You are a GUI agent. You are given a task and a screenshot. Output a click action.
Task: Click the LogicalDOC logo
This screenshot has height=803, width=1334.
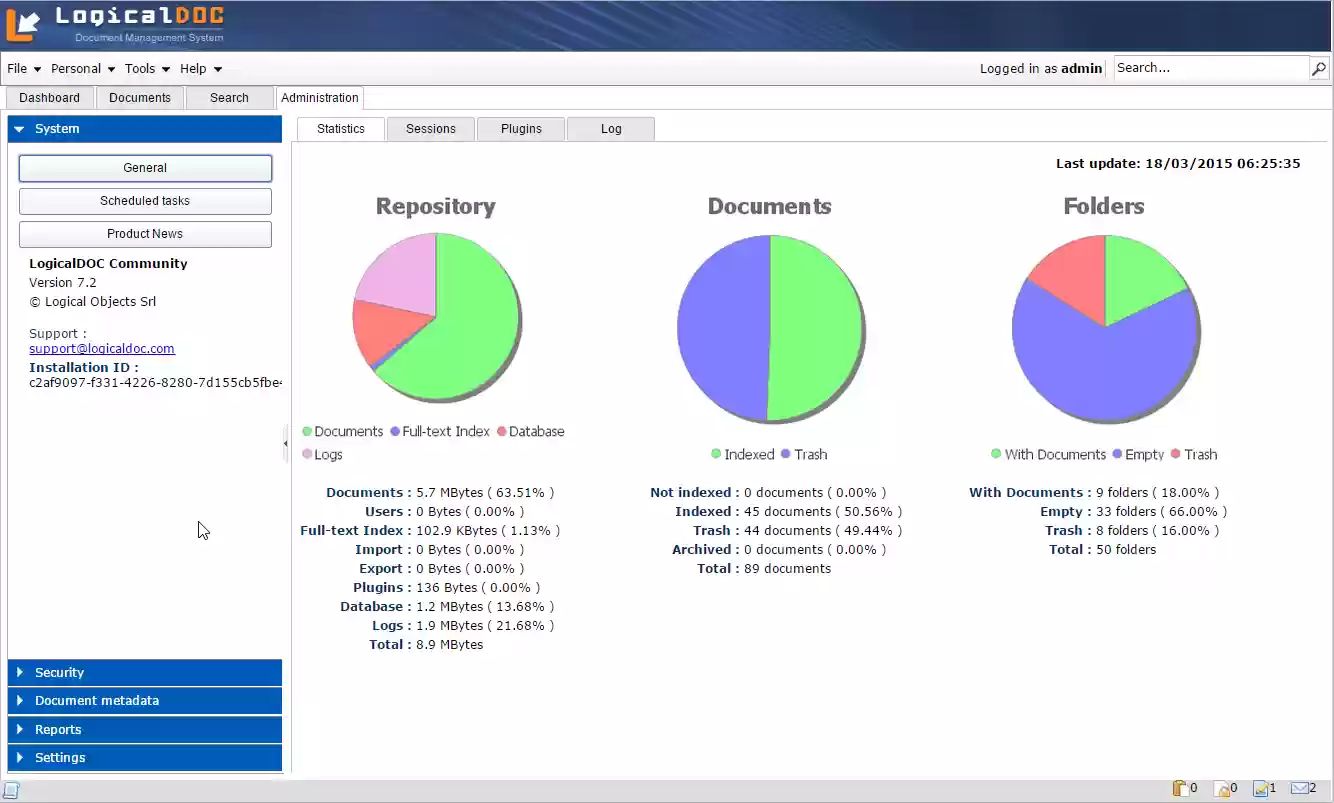pos(120,24)
